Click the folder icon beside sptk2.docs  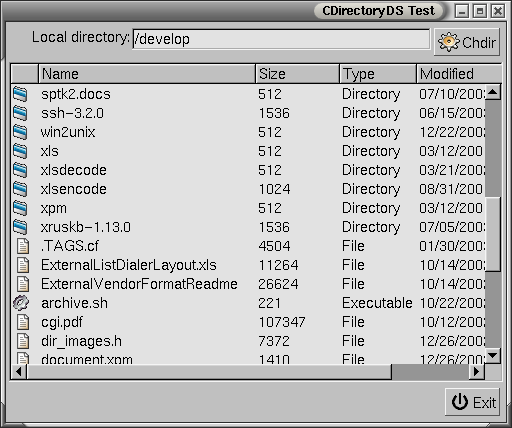pos(20,94)
